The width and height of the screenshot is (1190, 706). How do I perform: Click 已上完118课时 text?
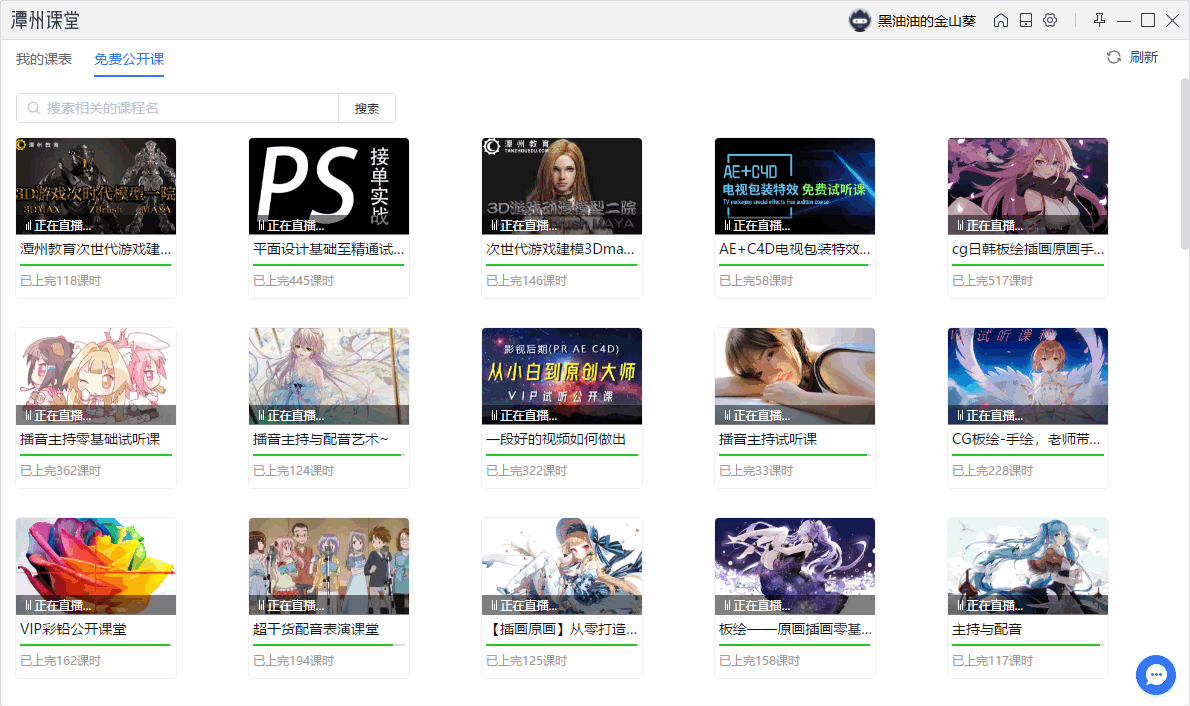click(61, 281)
